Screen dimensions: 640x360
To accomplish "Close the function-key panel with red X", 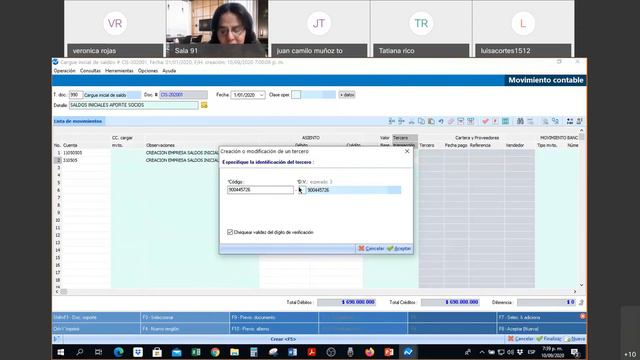I will point(582,316).
